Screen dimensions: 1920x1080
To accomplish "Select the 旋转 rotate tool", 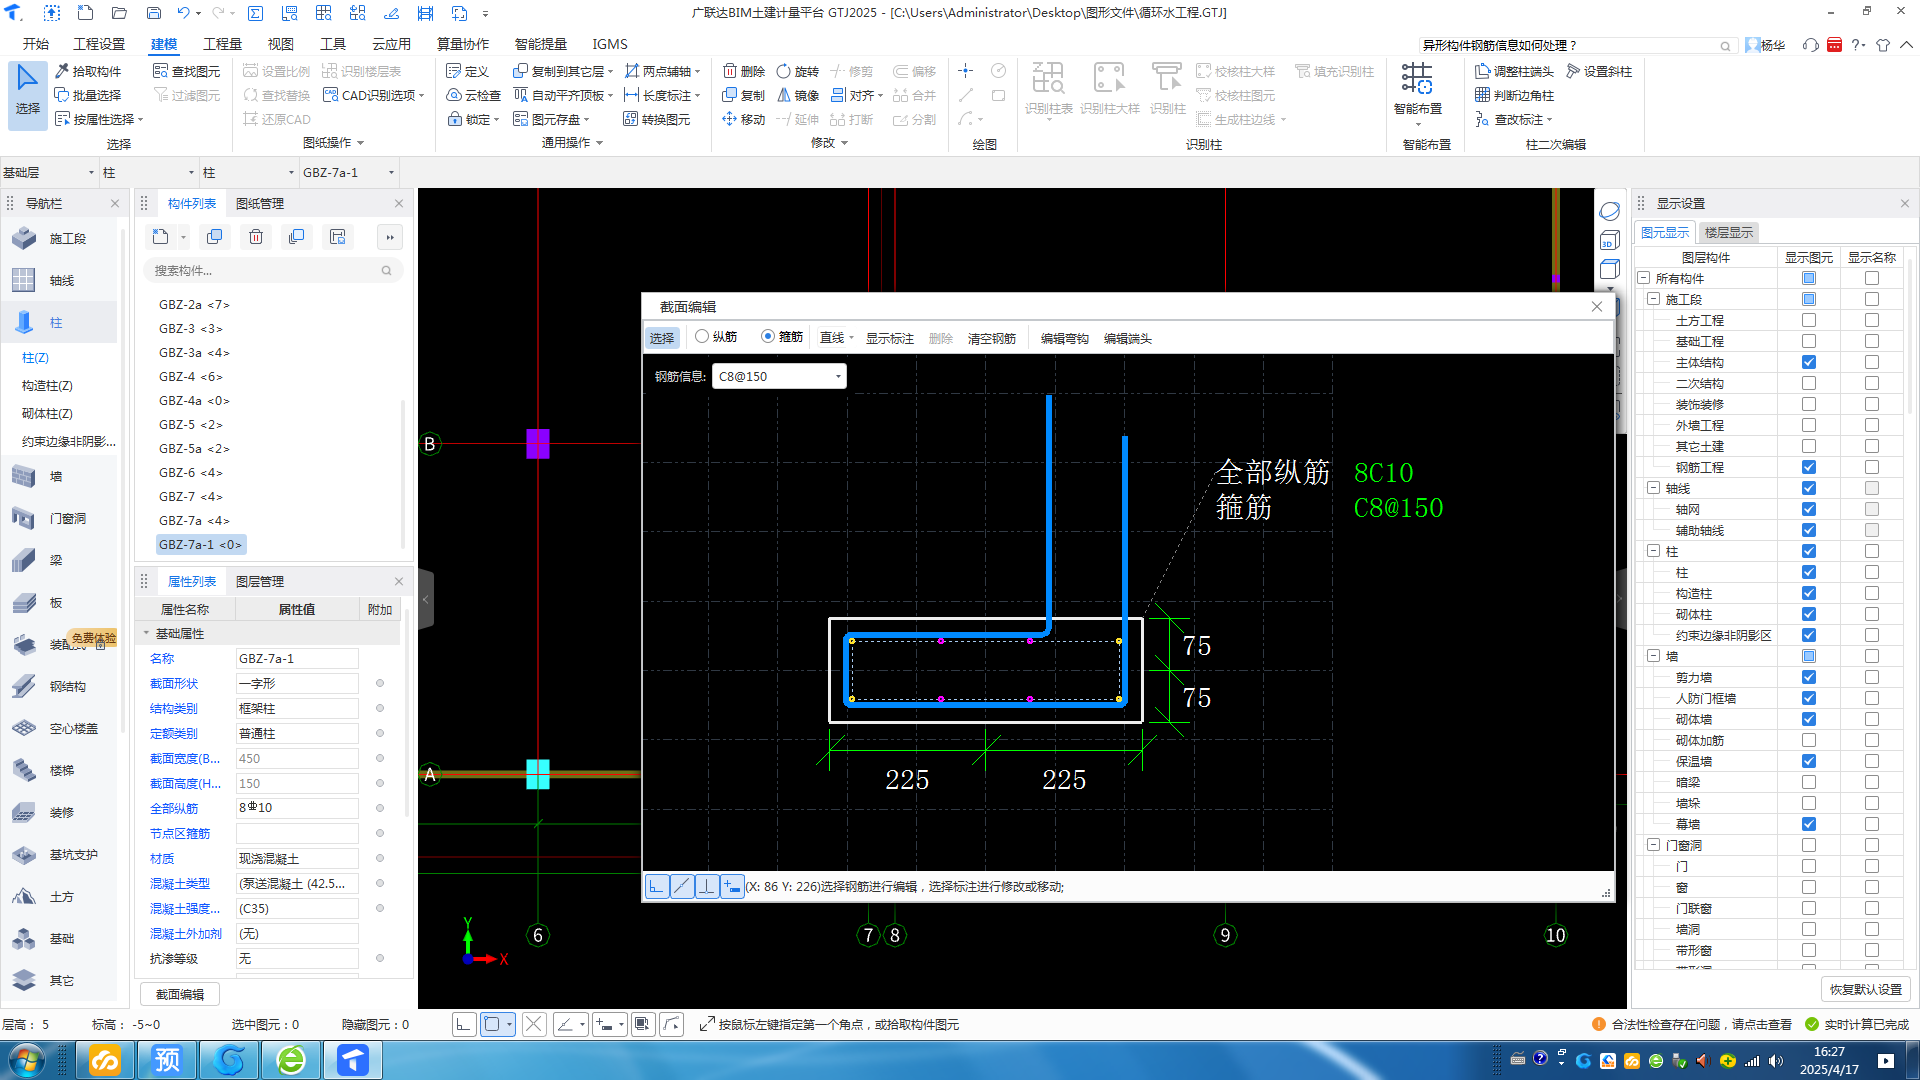I will 798,71.
